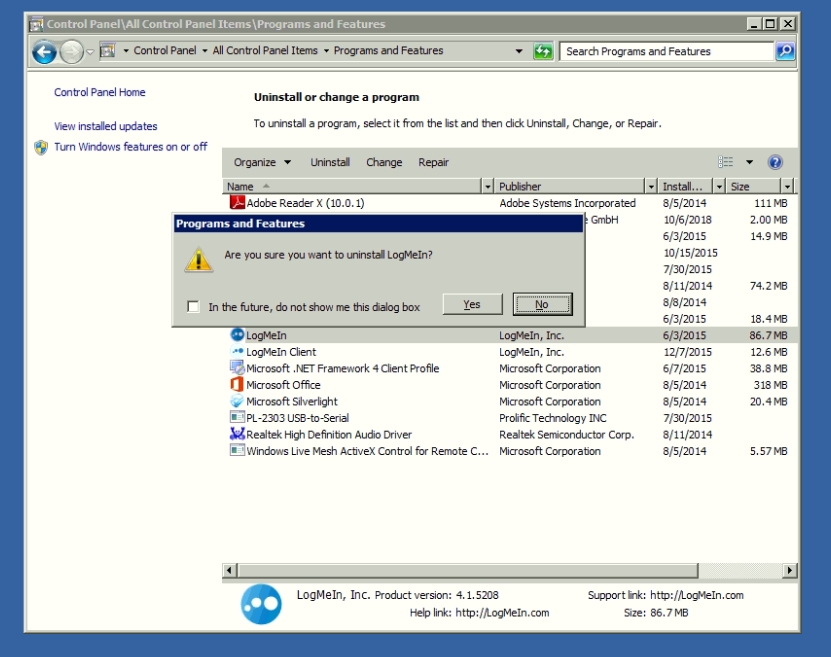Click the window title bar Control Panel icon
This screenshot has width=831, height=657.
[36, 24]
